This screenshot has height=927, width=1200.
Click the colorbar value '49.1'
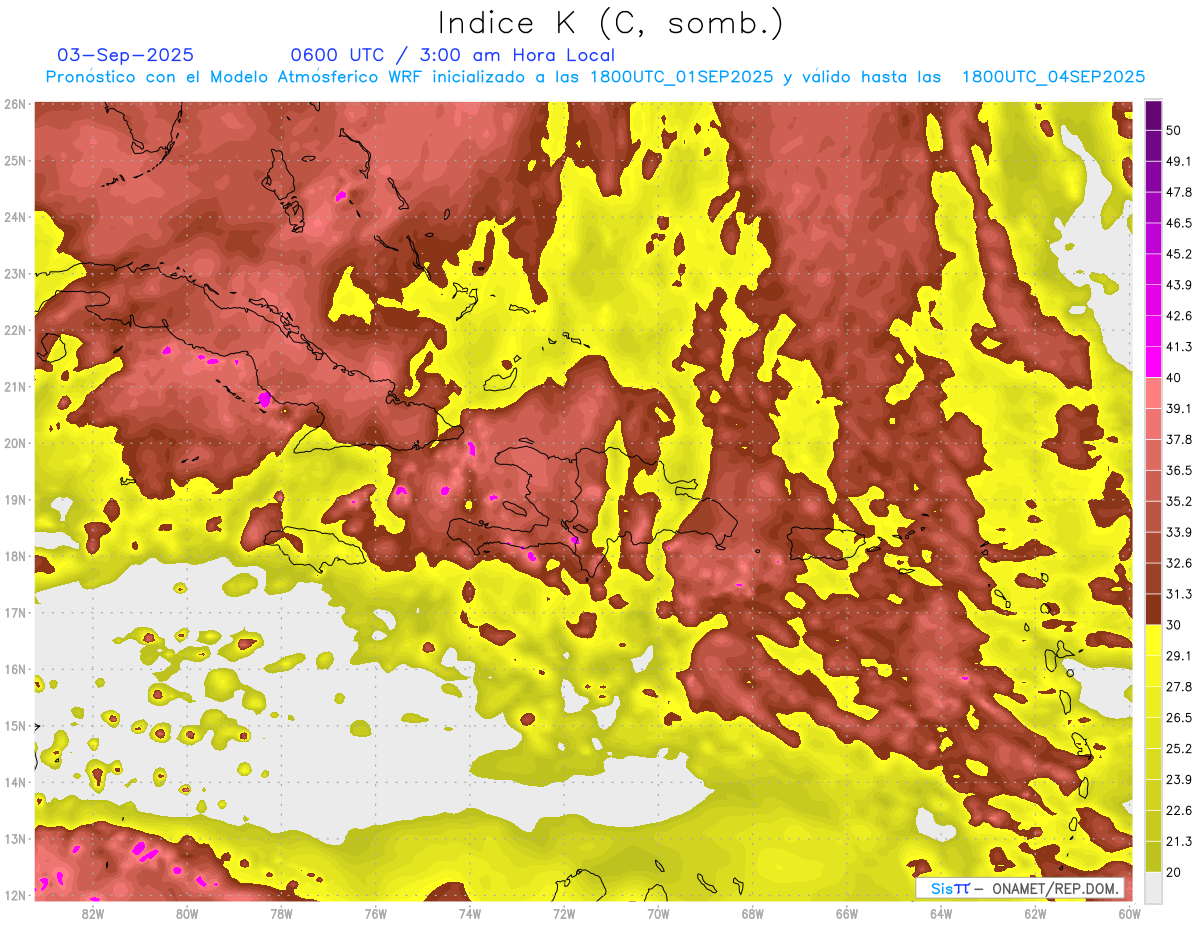tap(1178, 161)
